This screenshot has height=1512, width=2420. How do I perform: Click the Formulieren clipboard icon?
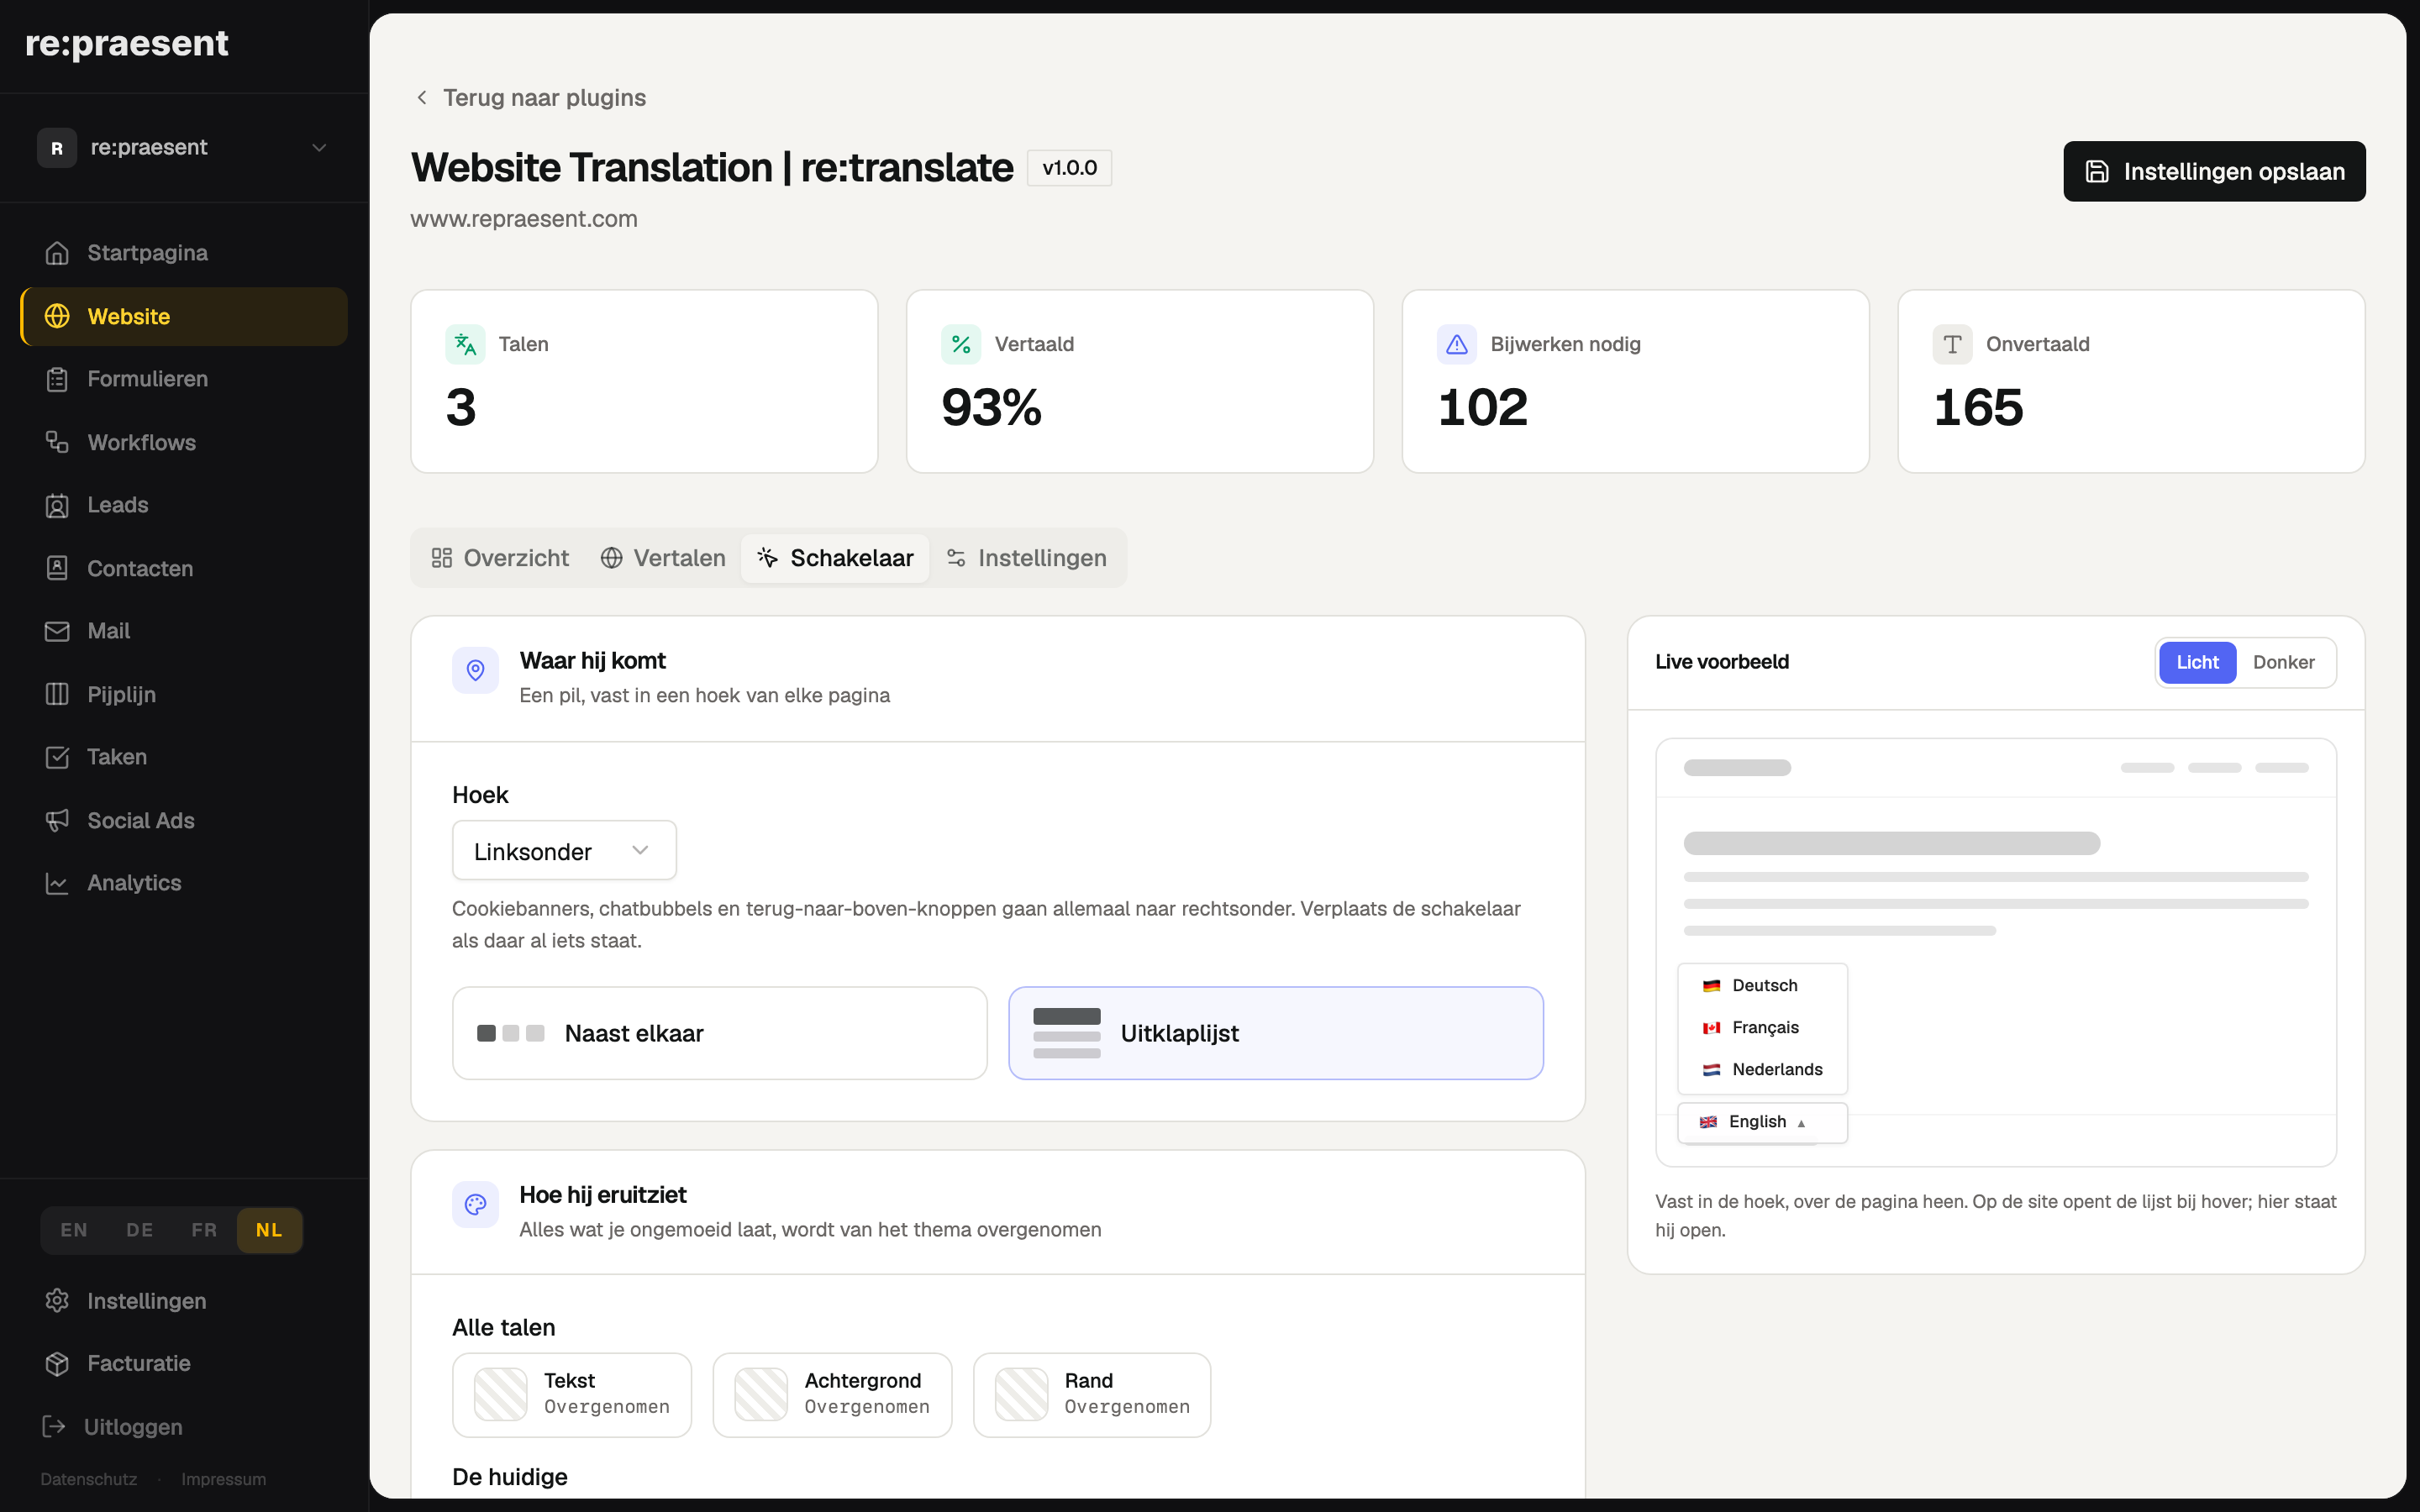(x=57, y=379)
